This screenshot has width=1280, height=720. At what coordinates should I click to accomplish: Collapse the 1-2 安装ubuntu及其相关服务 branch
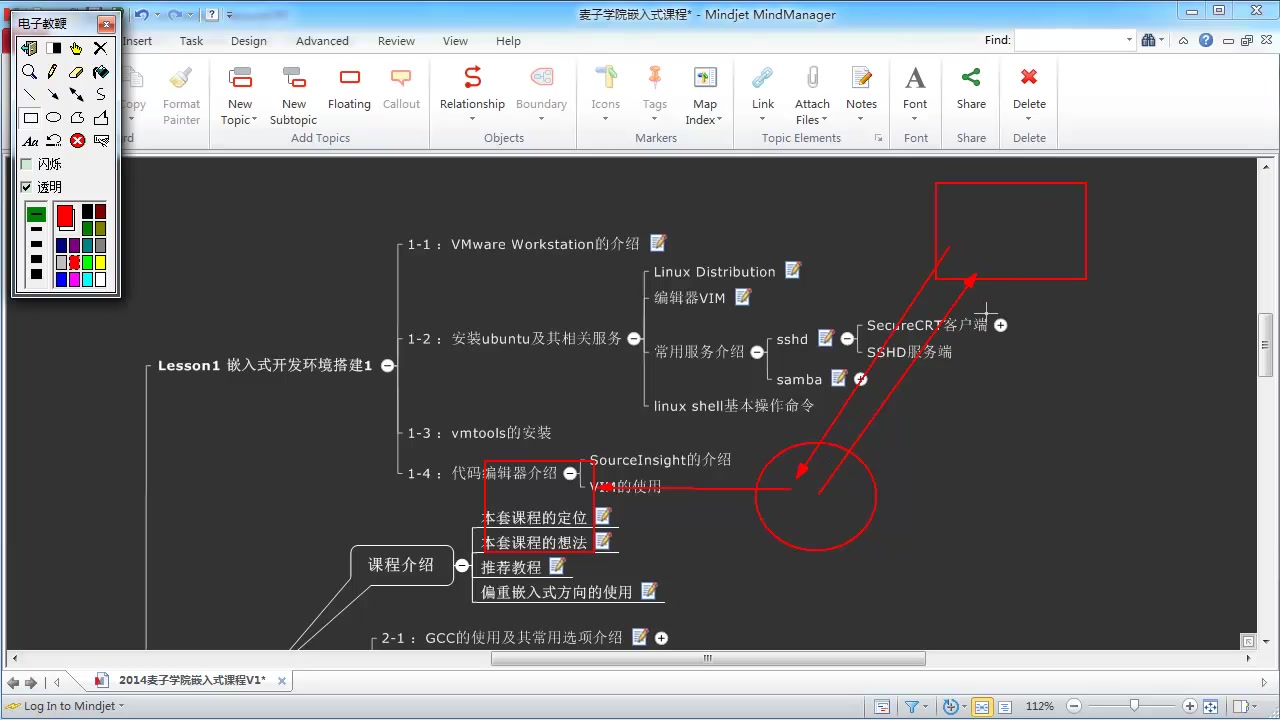coord(633,339)
